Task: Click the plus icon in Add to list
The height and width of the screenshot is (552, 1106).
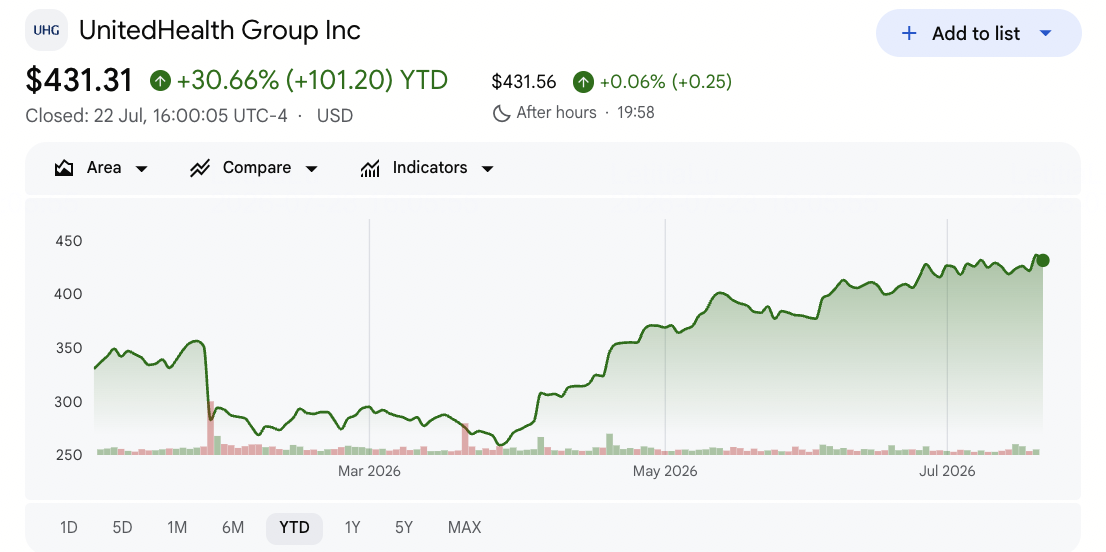Action: tap(909, 33)
